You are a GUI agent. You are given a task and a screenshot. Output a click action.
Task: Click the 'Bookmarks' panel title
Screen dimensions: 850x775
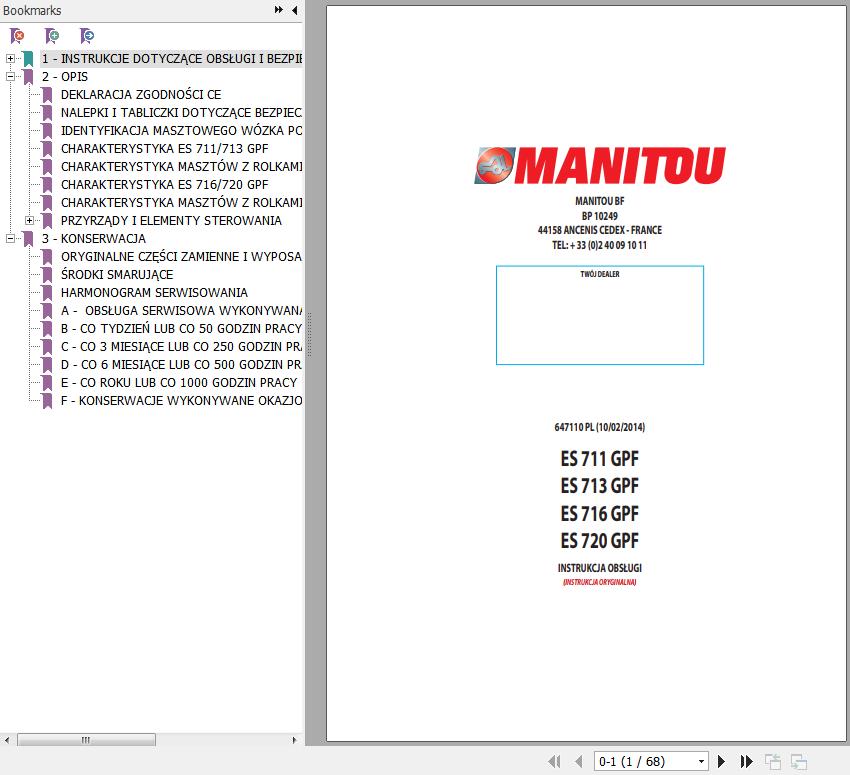click(x=32, y=10)
